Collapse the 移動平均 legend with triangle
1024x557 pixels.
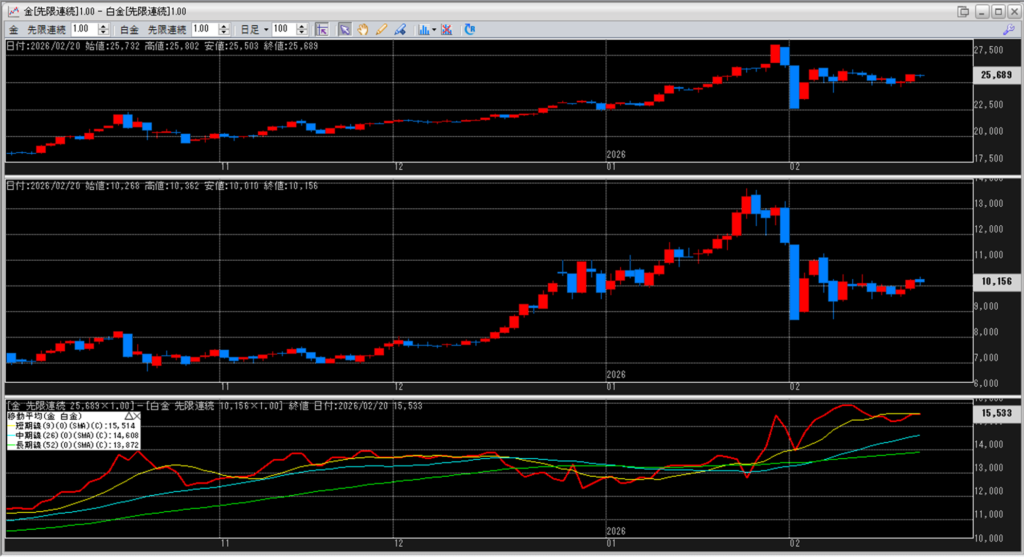[x=128, y=414]
